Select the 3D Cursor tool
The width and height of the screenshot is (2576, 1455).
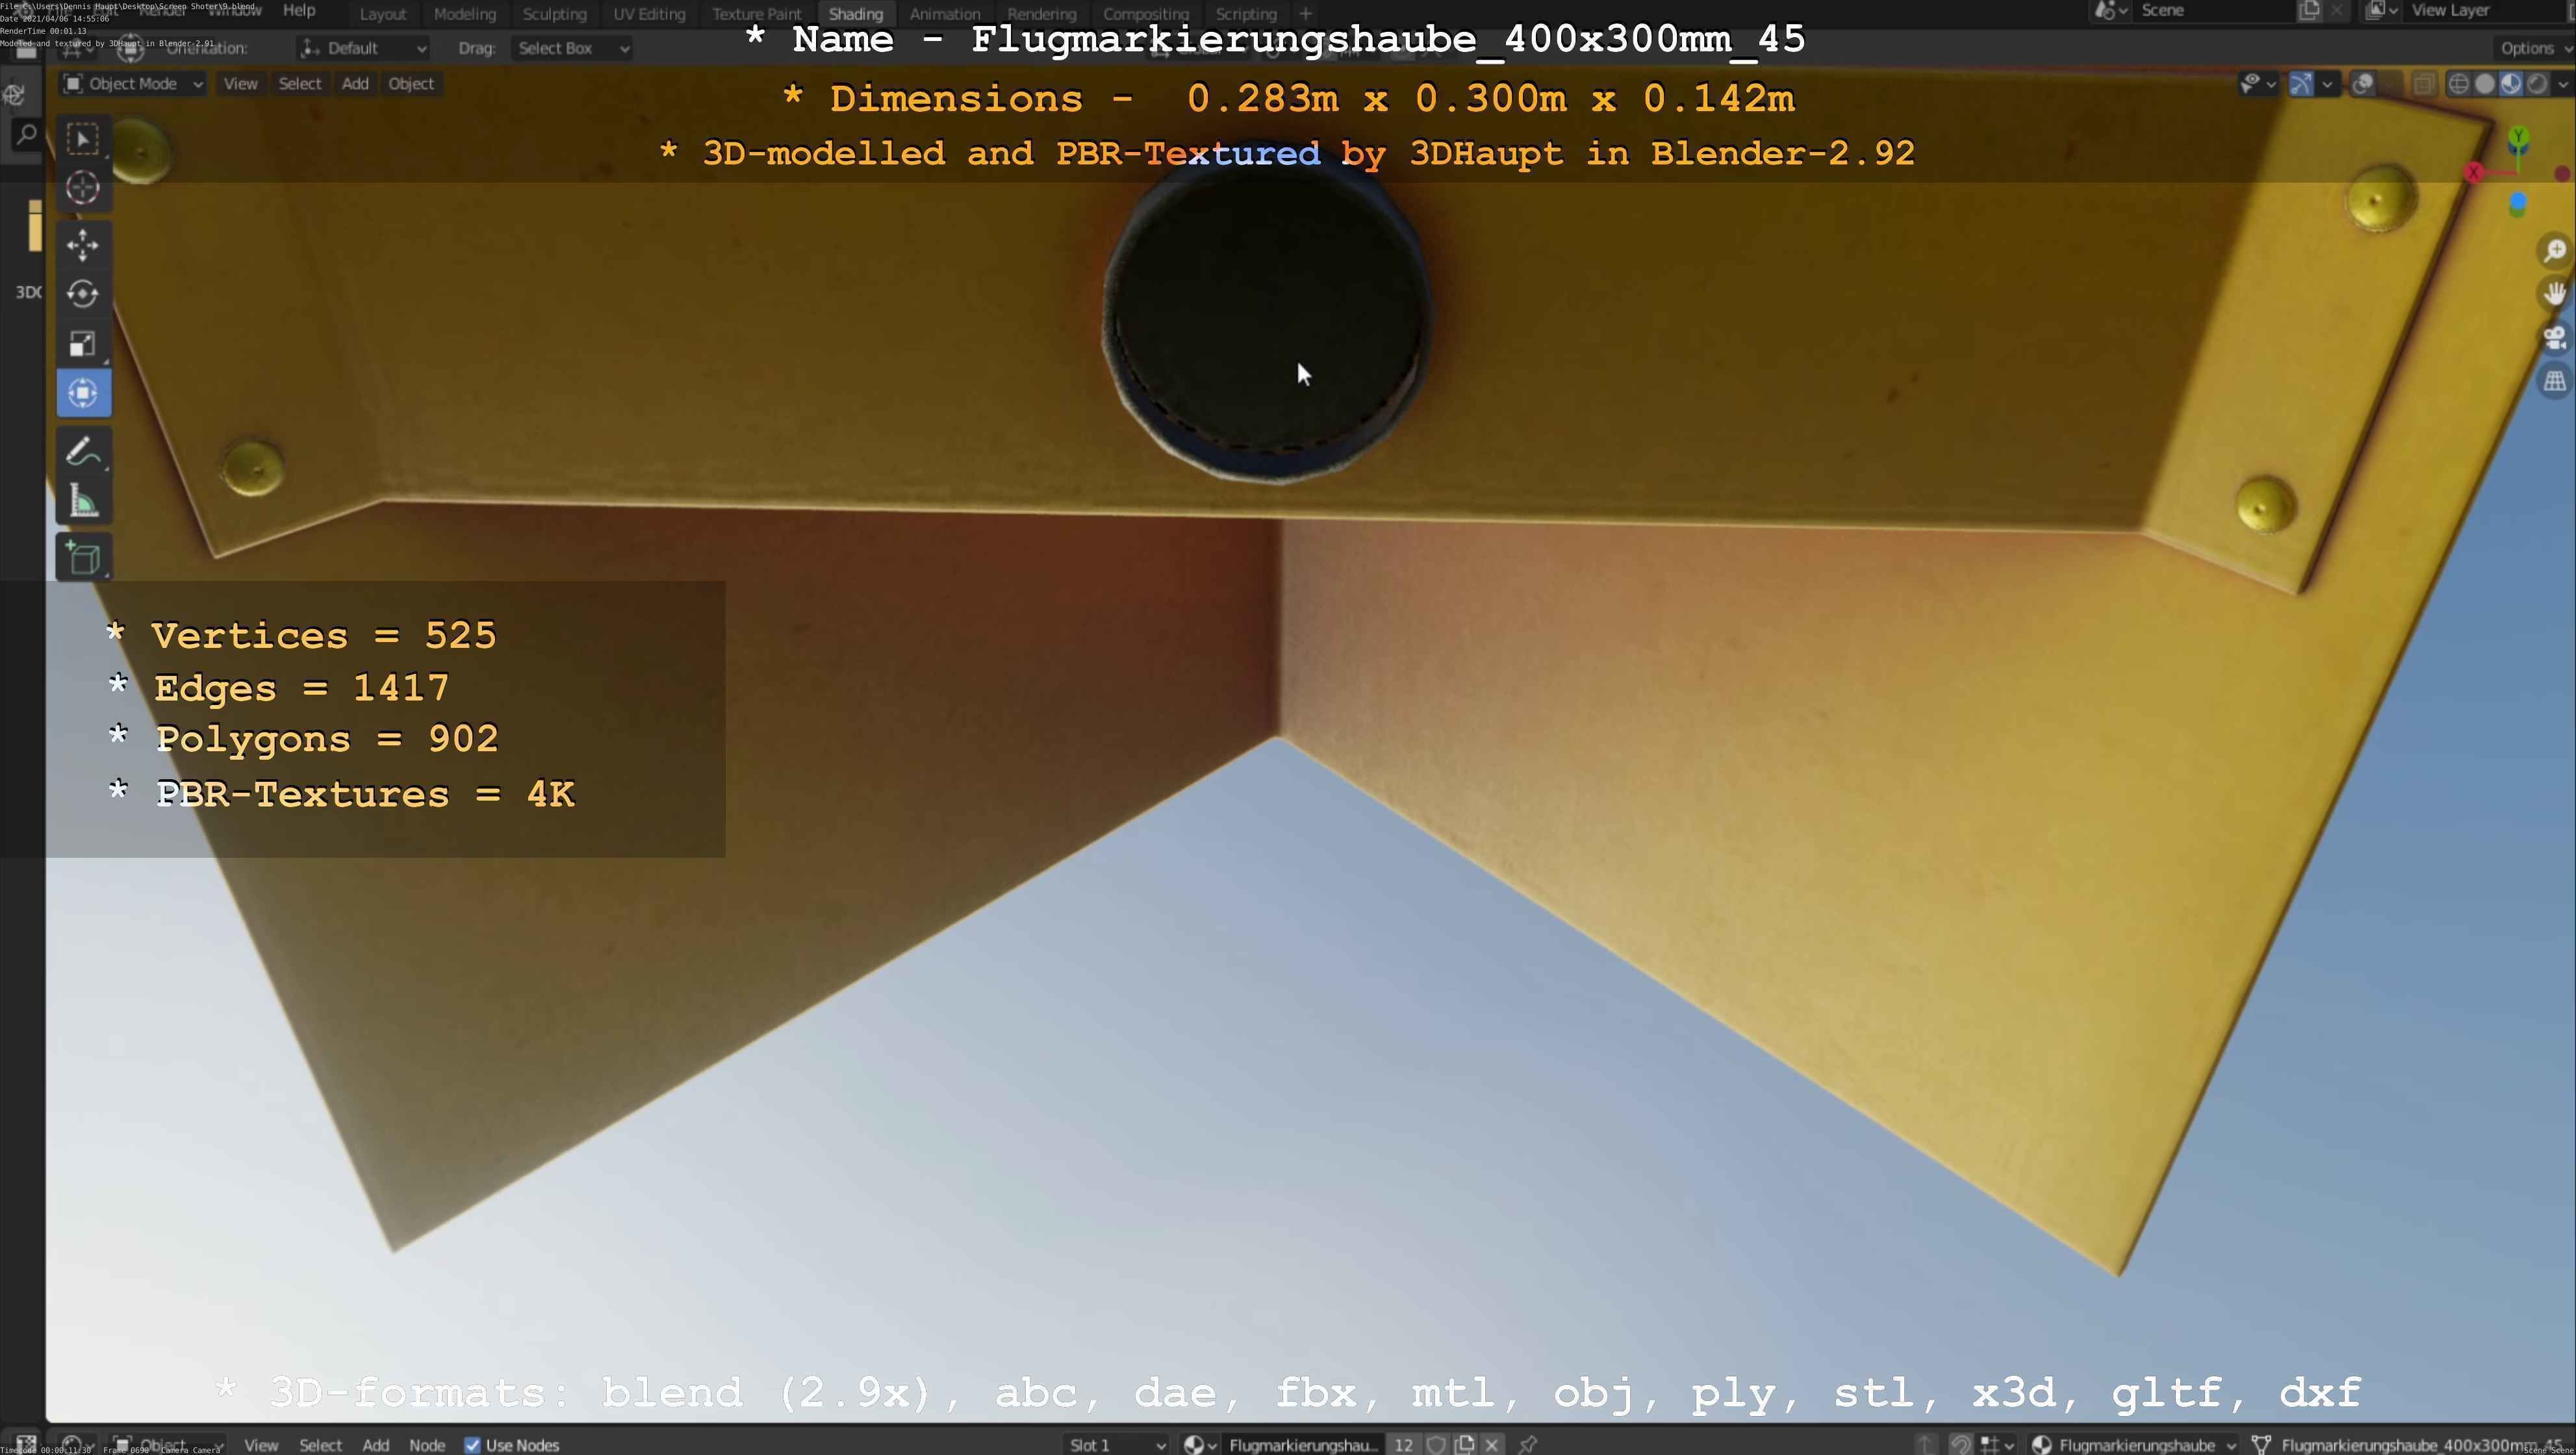[83, 188]
